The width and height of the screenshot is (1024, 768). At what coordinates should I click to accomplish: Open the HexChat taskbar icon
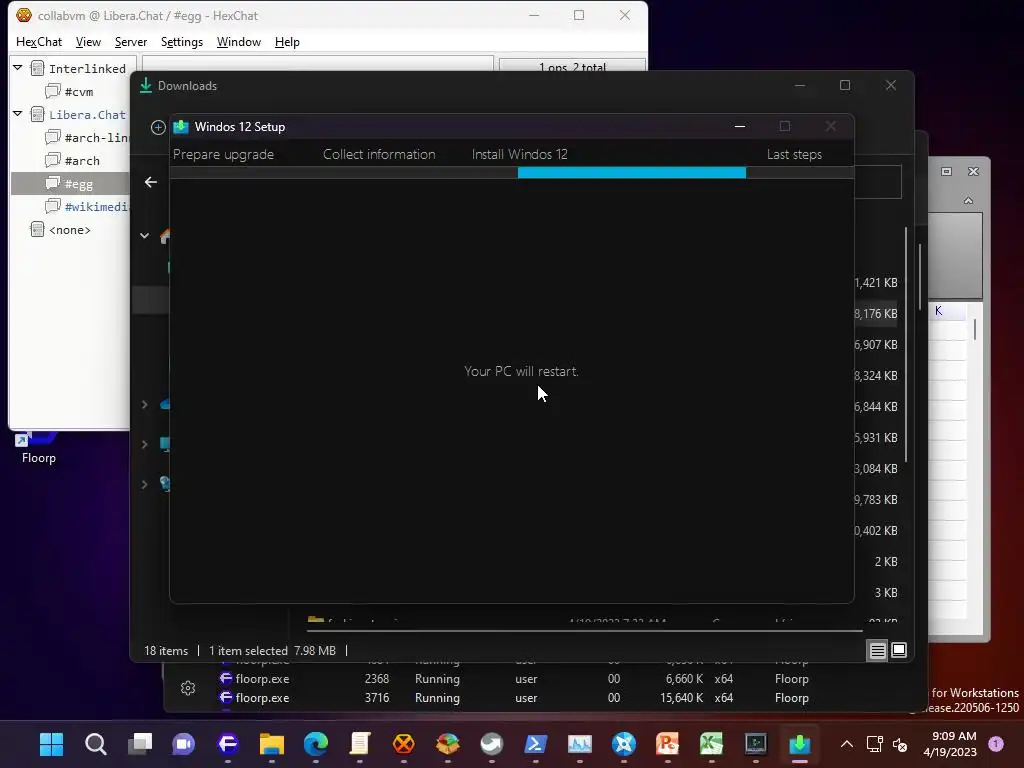[x=404, y=744]
